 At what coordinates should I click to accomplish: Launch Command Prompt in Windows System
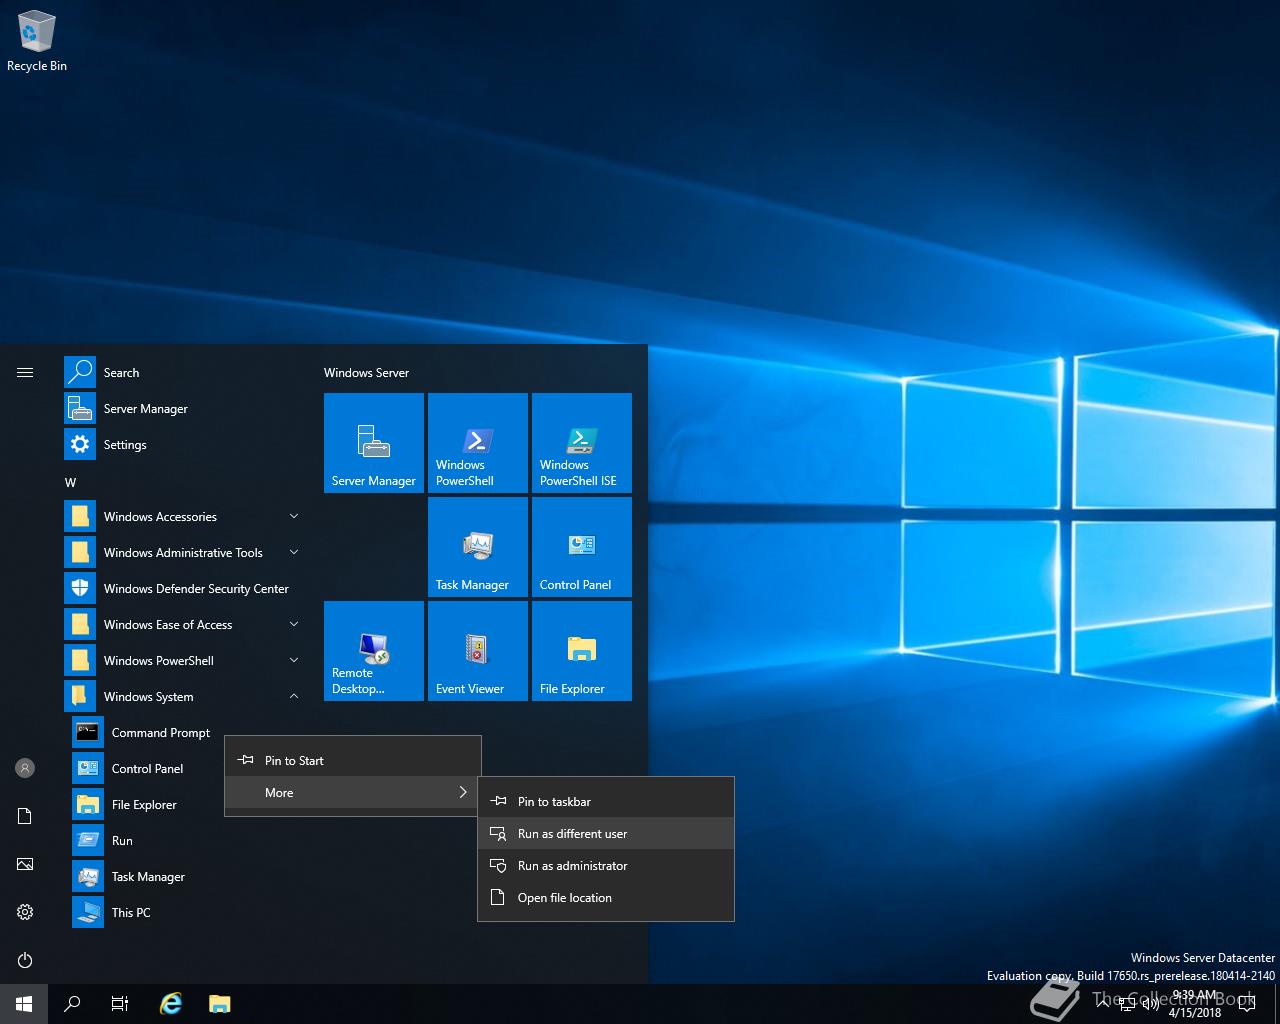(x=188, y=732)
